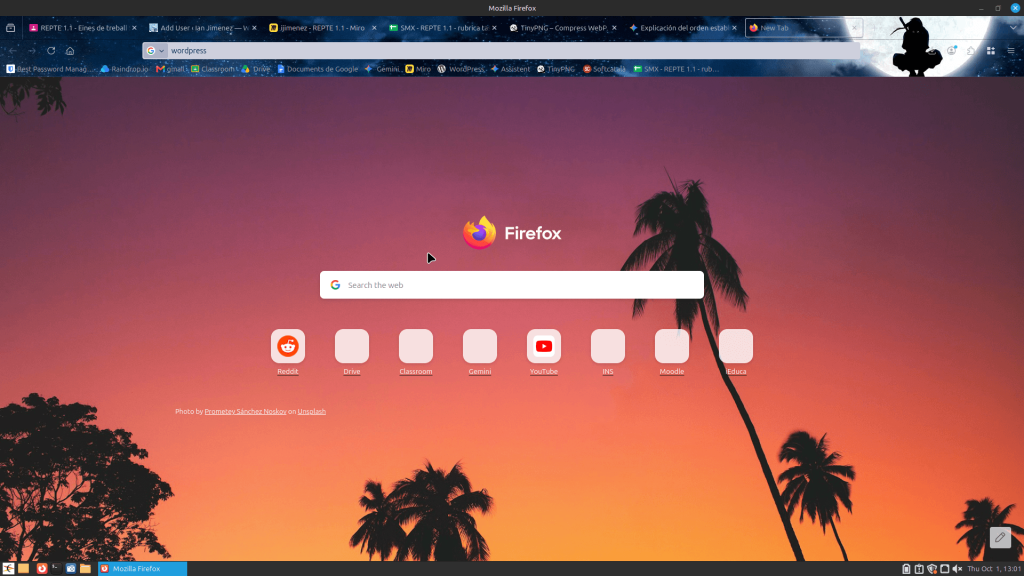Close the Add User tab

(x=254, y=28)
